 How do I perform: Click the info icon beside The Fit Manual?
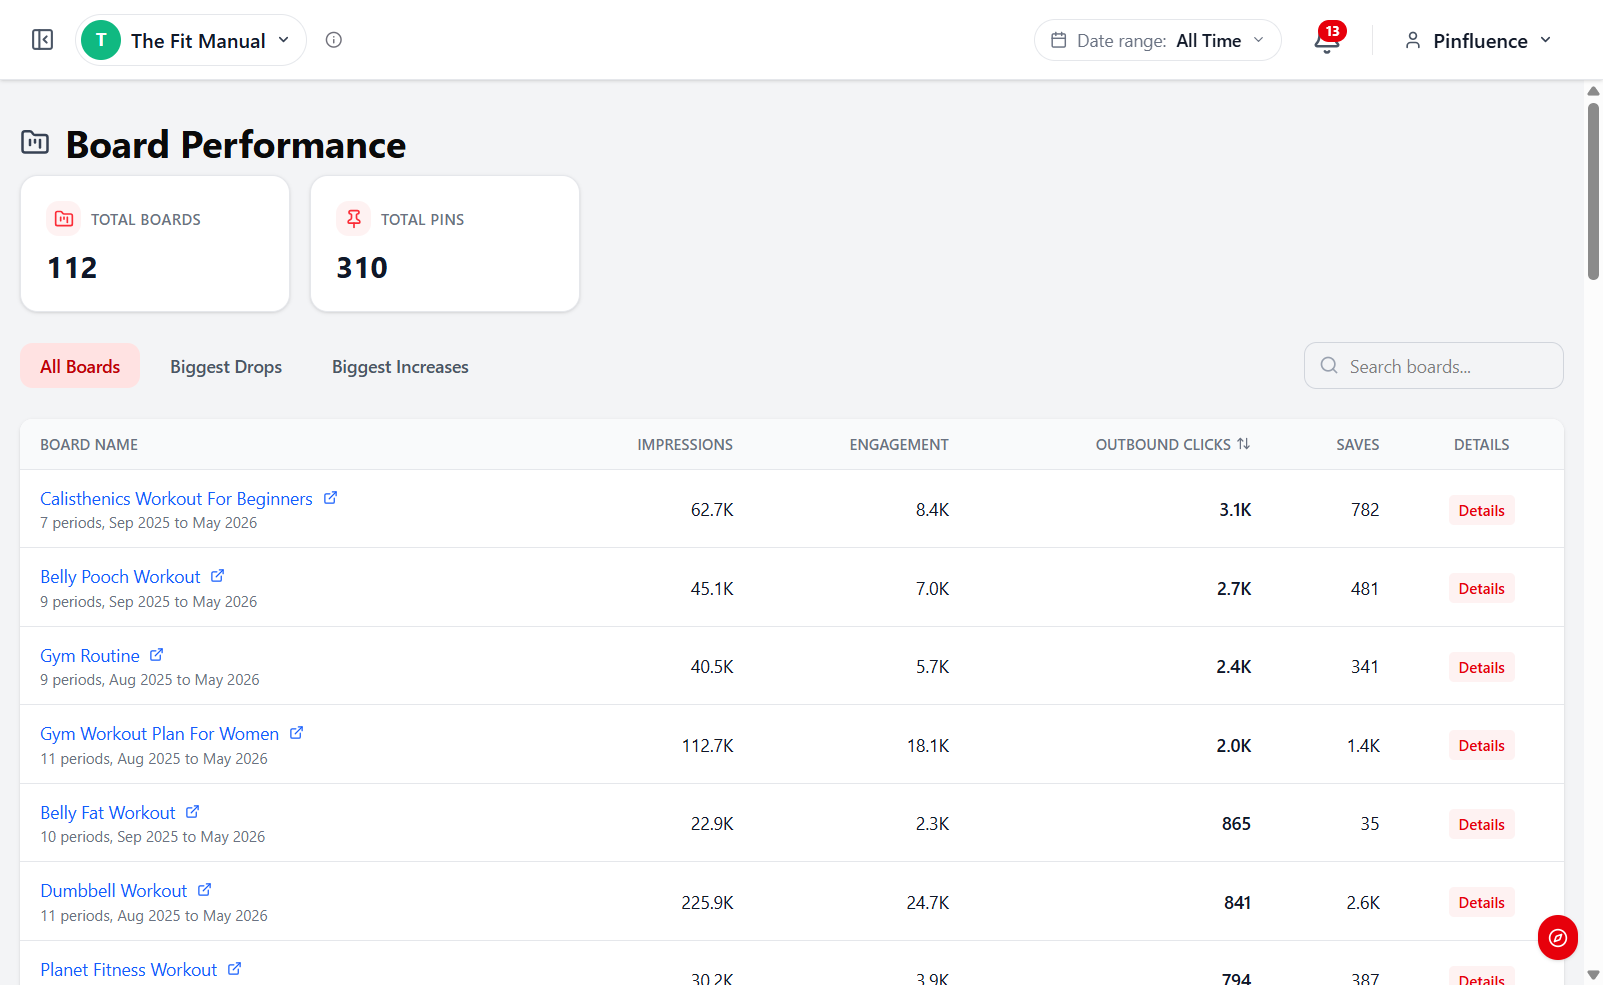(x=334, y=40)
